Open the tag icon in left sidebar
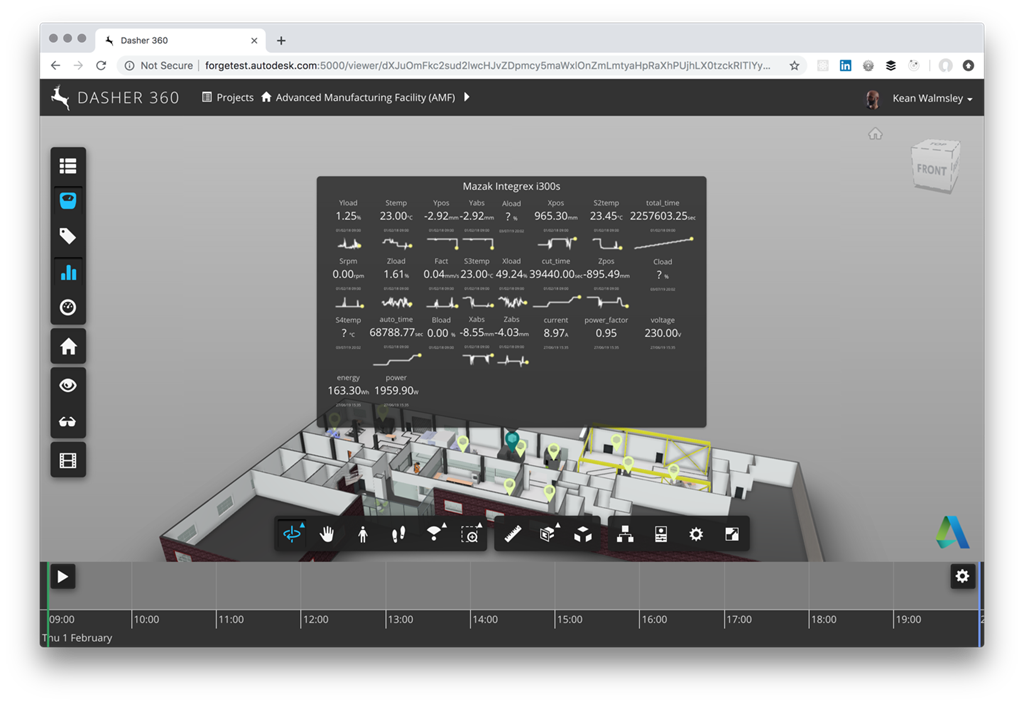The image size is (1024, 704). click(x=68, y=236)
